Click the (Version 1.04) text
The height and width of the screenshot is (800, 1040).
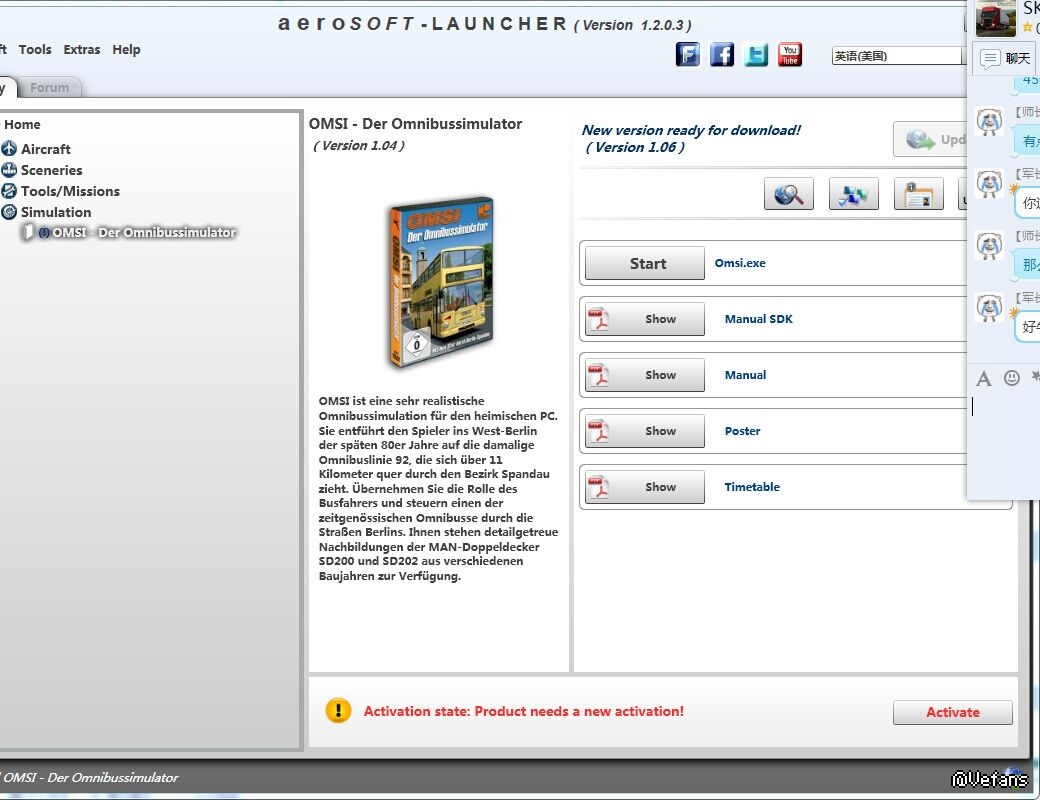click(x=358, y=145)
